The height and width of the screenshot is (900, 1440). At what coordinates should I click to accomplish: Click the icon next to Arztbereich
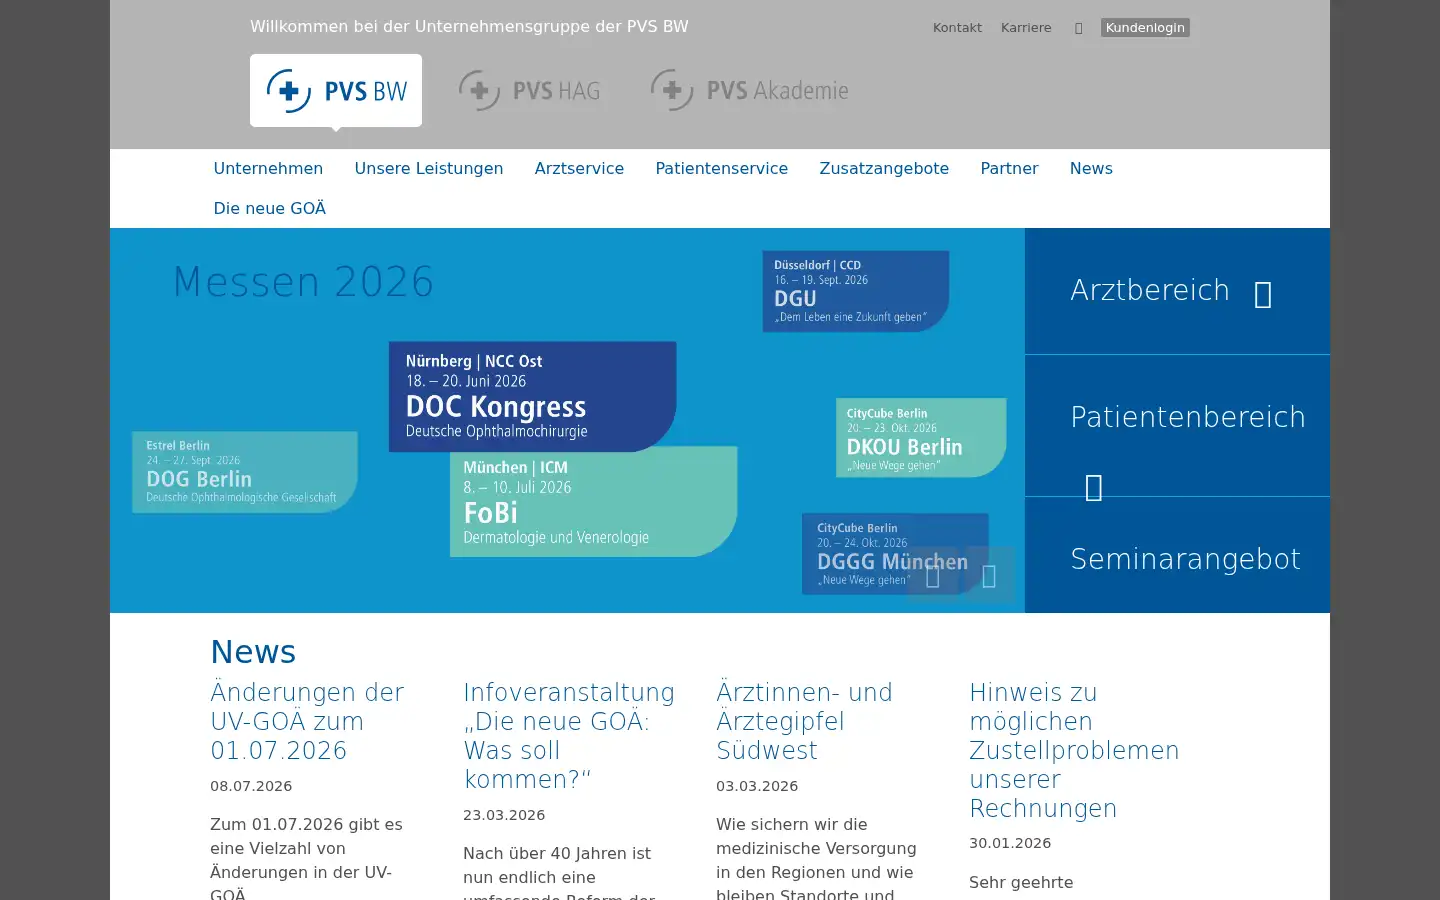click(x=1263, y=294)
